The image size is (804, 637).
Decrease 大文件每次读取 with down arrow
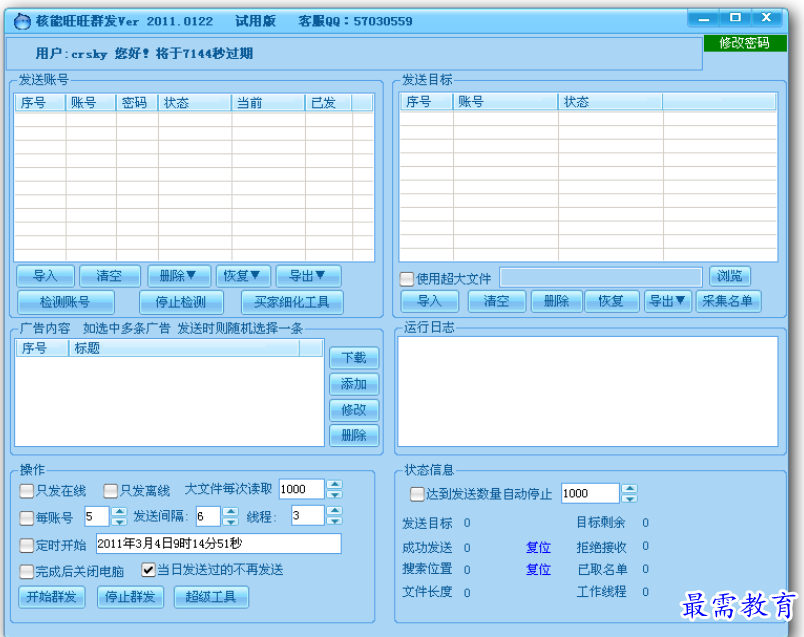(x=335, y=494)
